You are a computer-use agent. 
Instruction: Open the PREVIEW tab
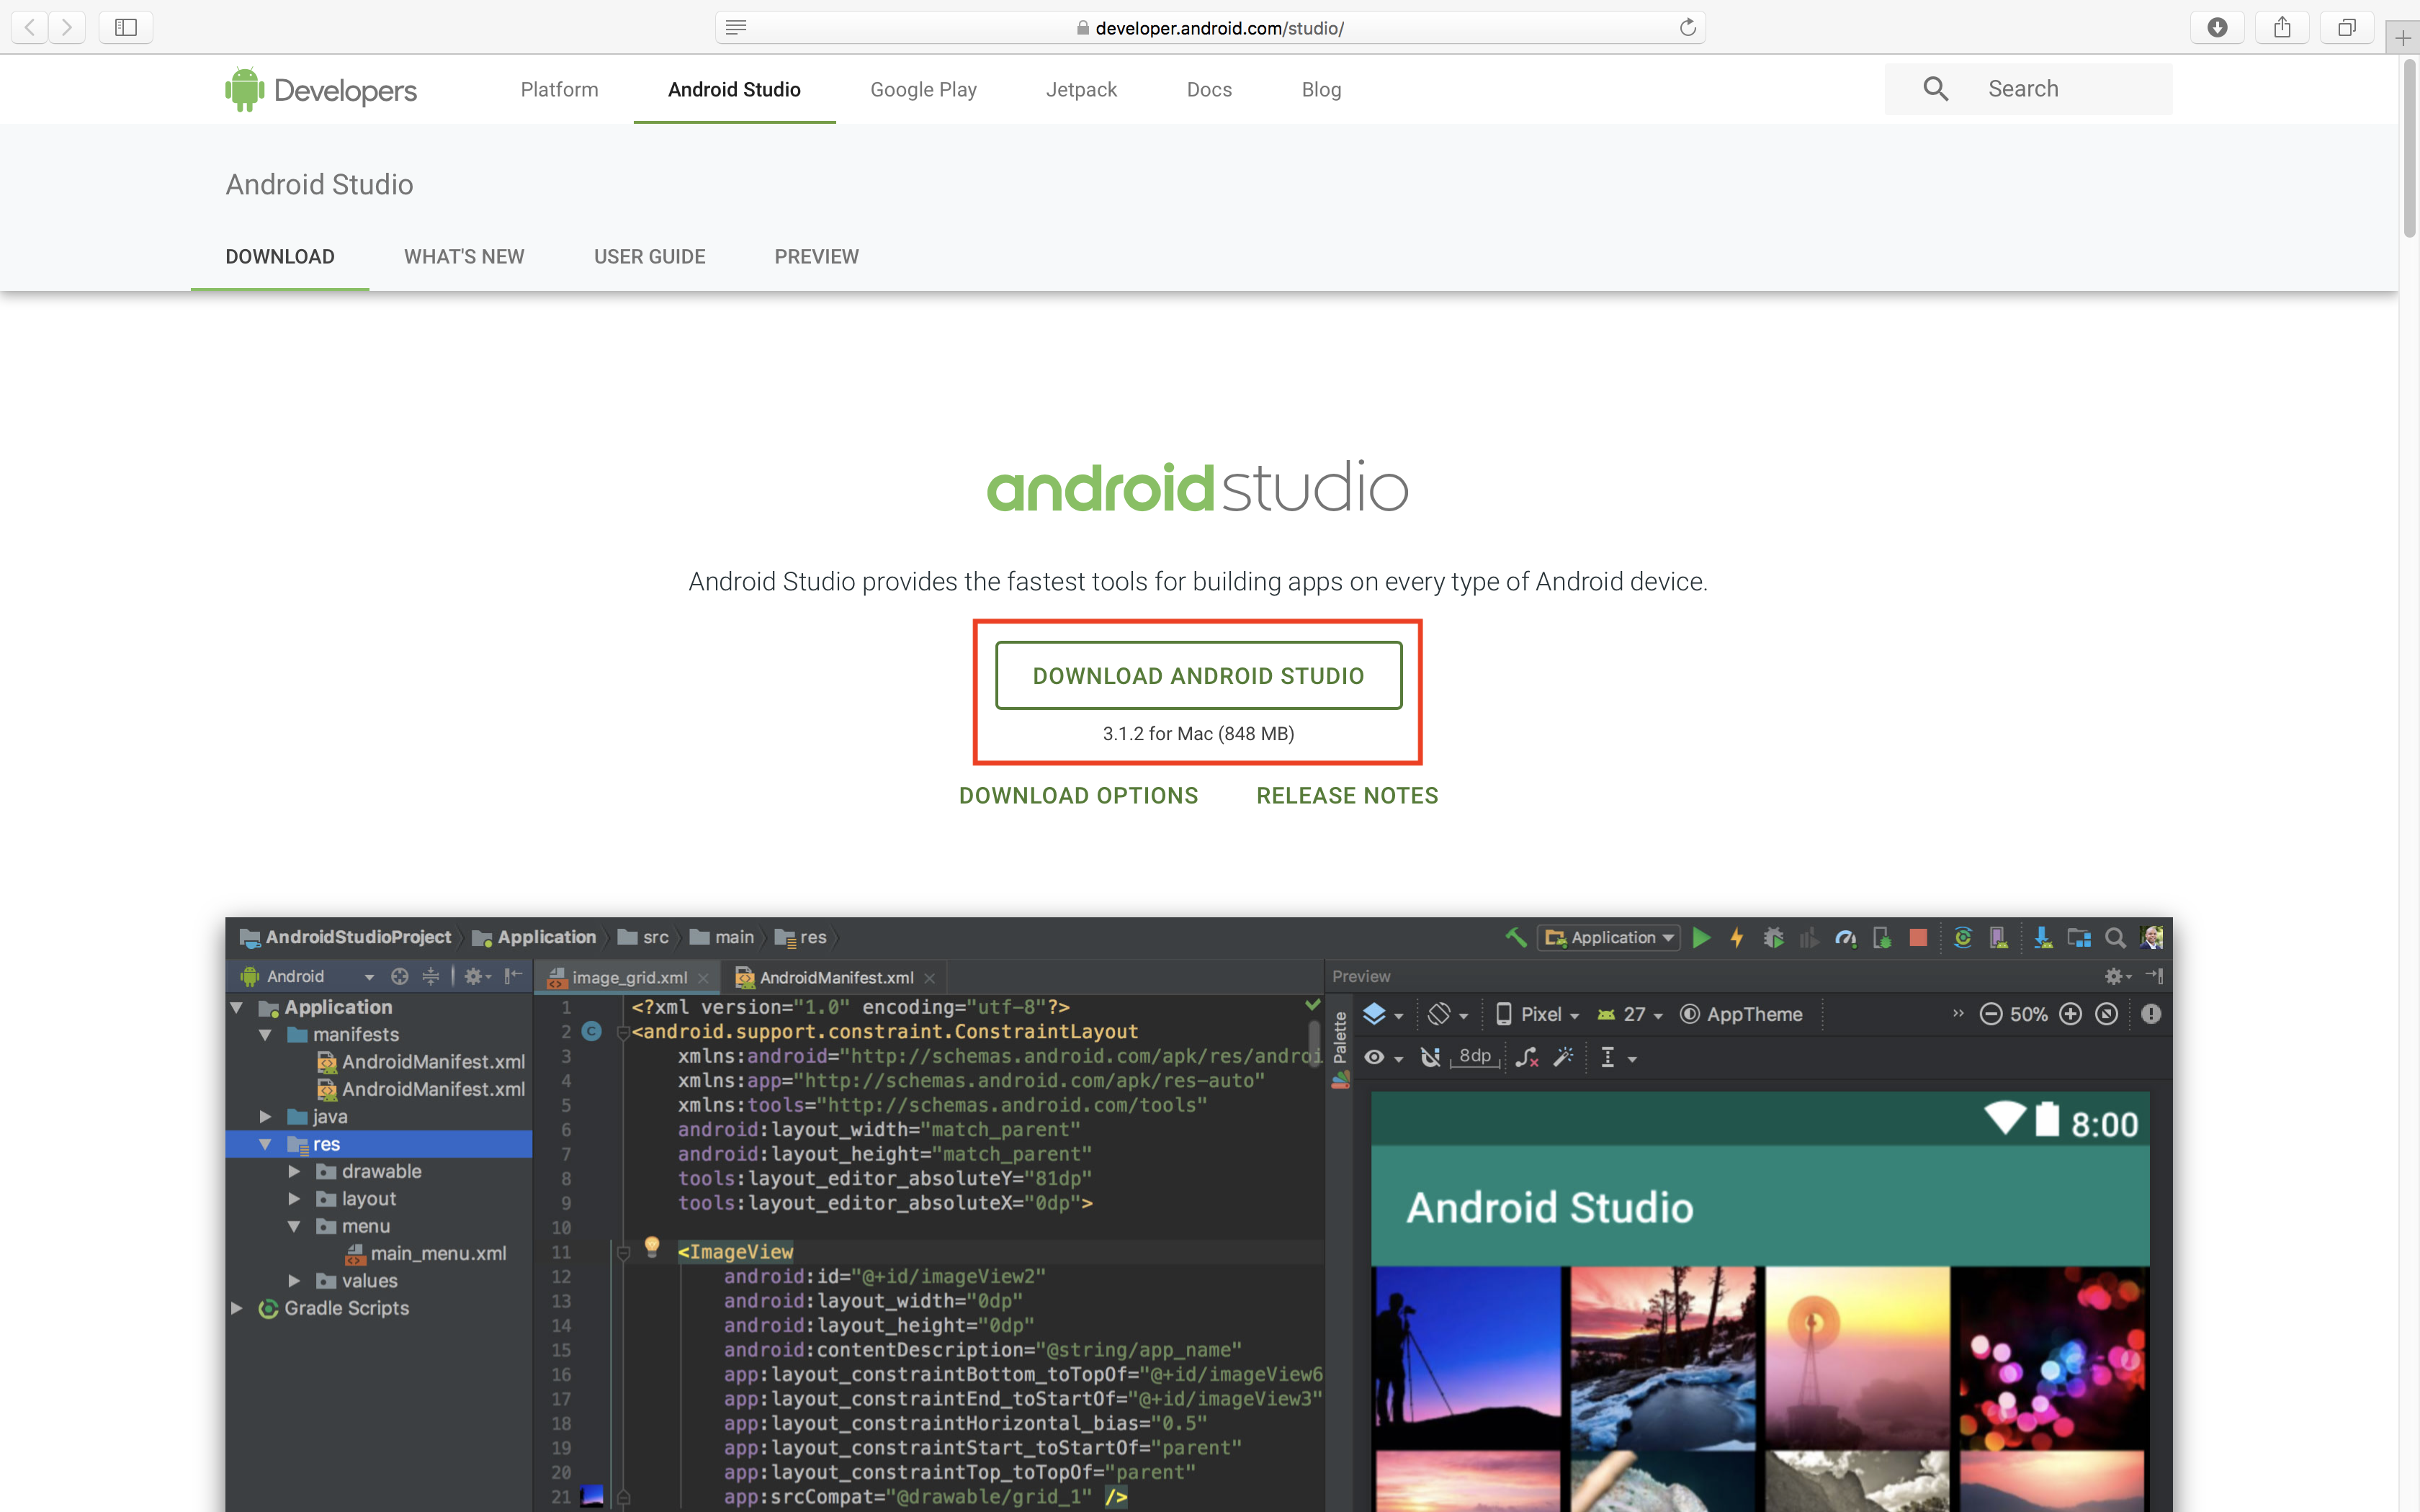(816, 257)
